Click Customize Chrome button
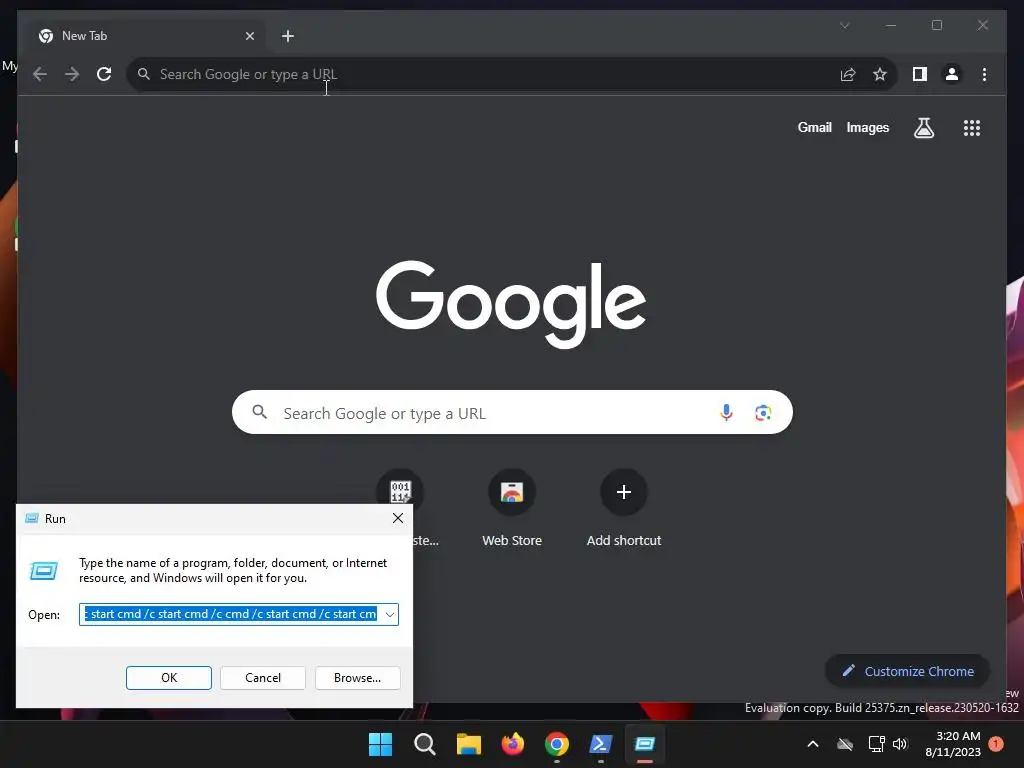This screenshot has width=1024, height=768. [908, 671]
